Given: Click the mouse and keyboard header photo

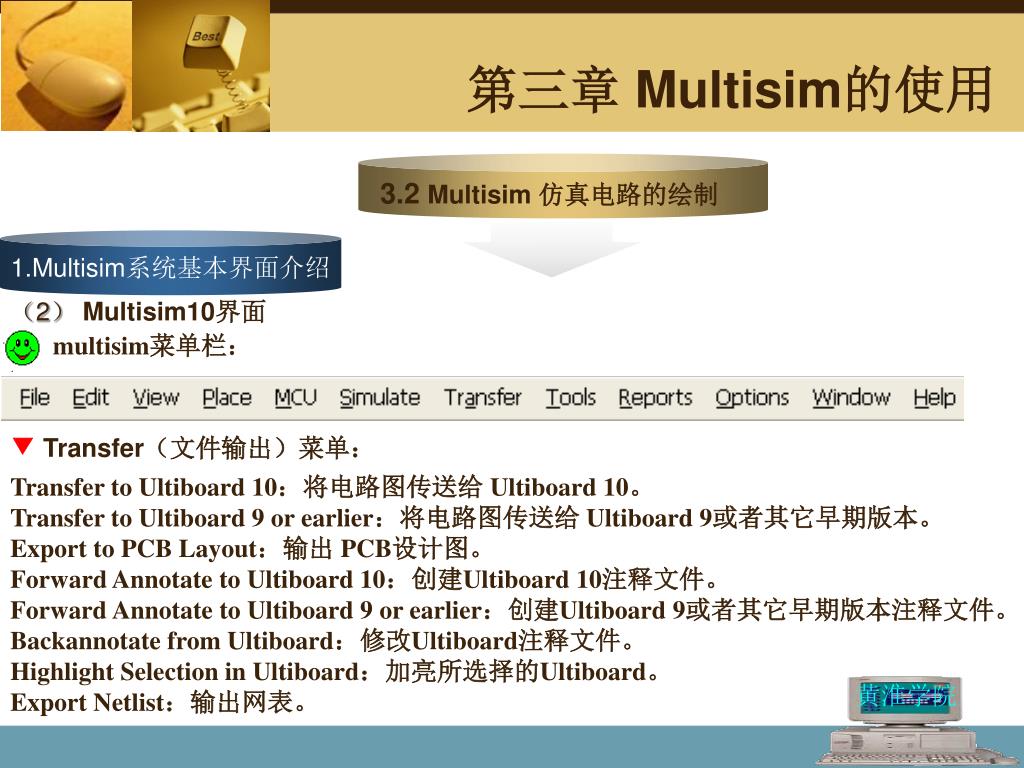Looking at the screenshot, I should tap(135, 66).
